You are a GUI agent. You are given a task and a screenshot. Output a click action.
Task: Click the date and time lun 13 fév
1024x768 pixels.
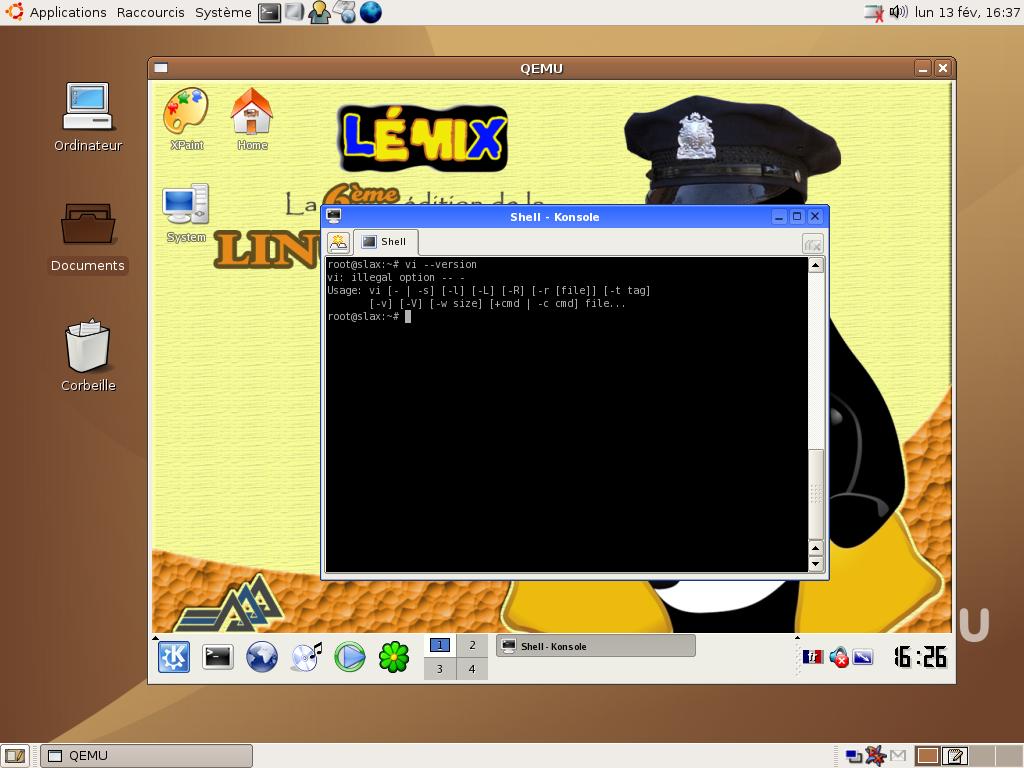[x=967, y=12]
